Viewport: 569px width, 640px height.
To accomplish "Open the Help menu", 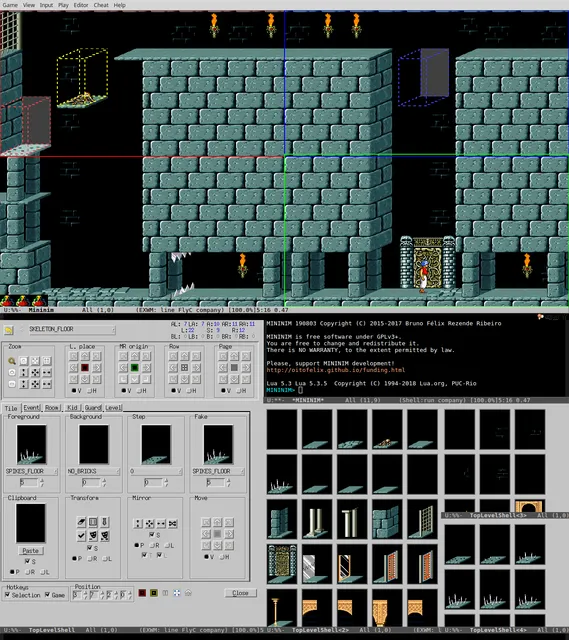I will click(x=120, y=5).
